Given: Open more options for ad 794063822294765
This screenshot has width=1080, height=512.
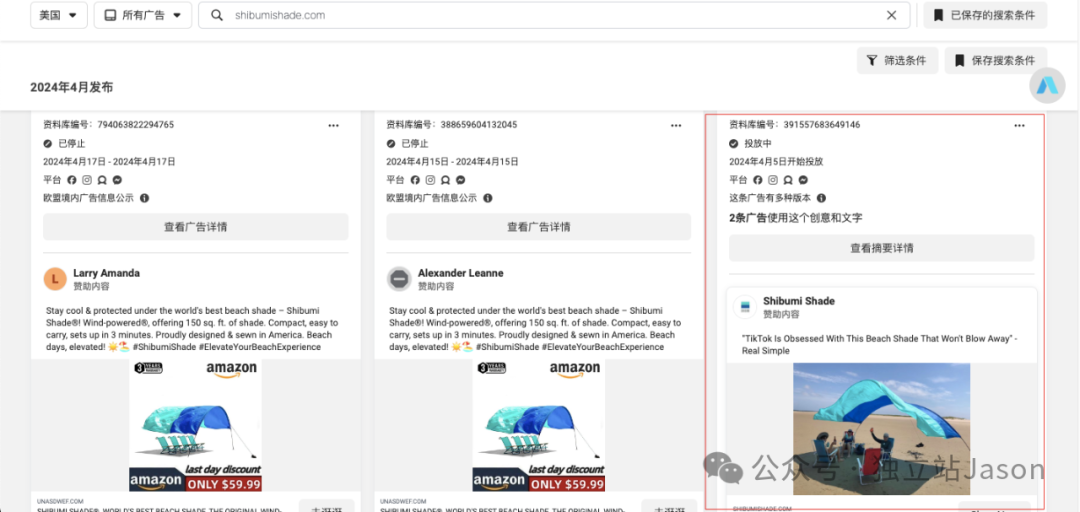Looking at the screenshot, I should point(333,125).
